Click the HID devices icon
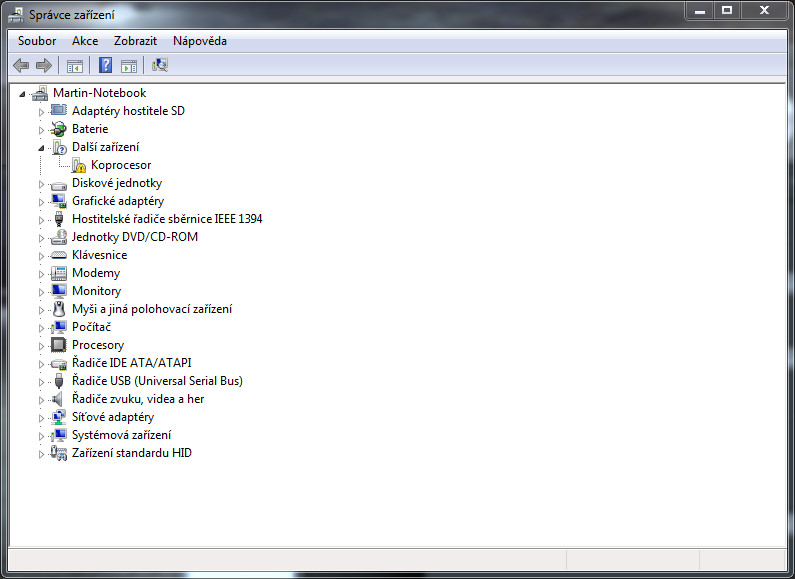Image resolution: width=795 pixels, height=579 pixels. tap(59, 453)
